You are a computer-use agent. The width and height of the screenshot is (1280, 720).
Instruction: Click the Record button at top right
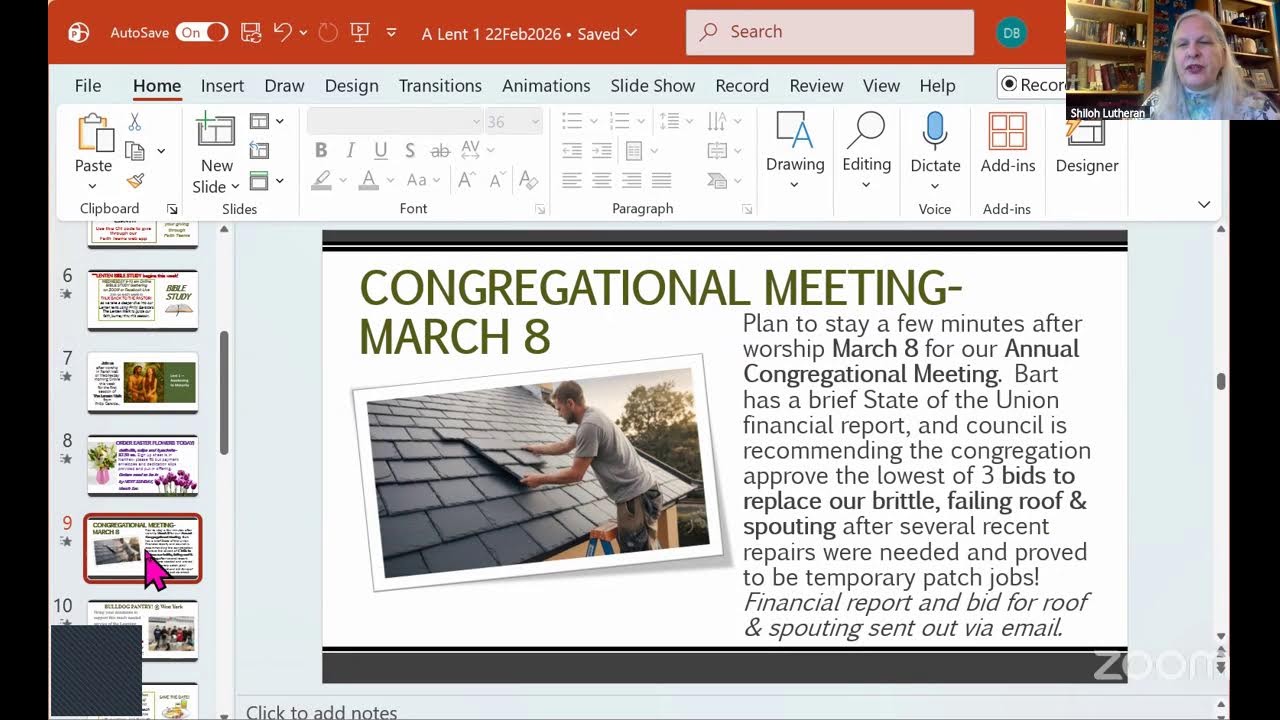pos(1031,85)
